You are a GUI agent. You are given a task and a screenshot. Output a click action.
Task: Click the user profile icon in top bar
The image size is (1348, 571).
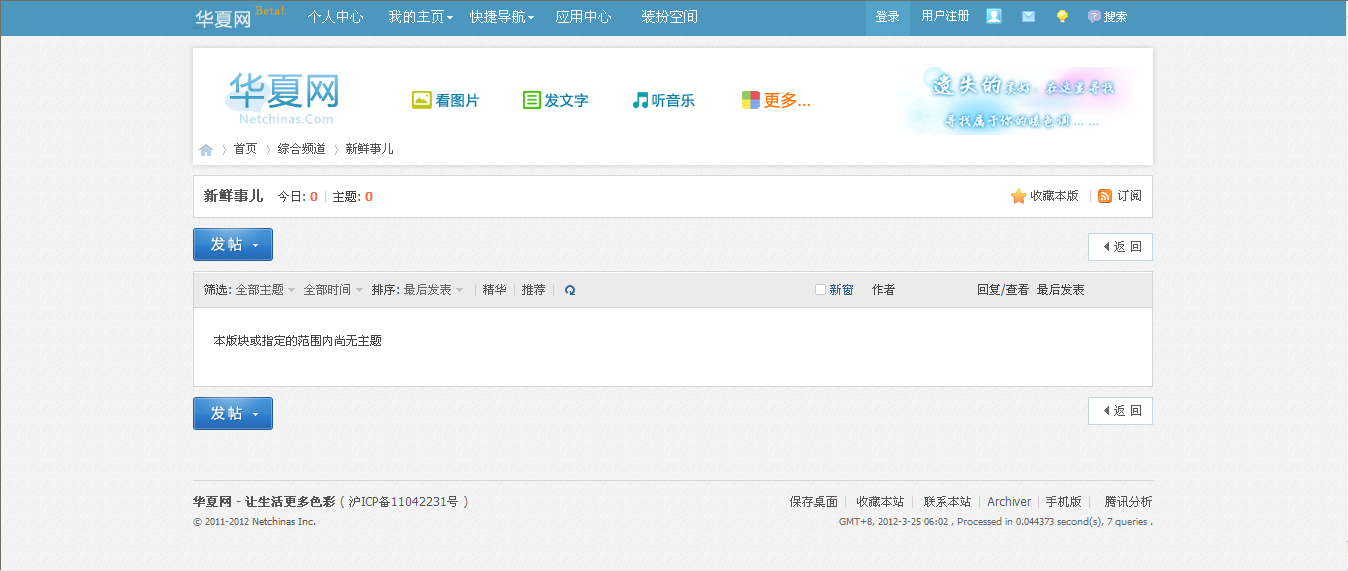994,16
